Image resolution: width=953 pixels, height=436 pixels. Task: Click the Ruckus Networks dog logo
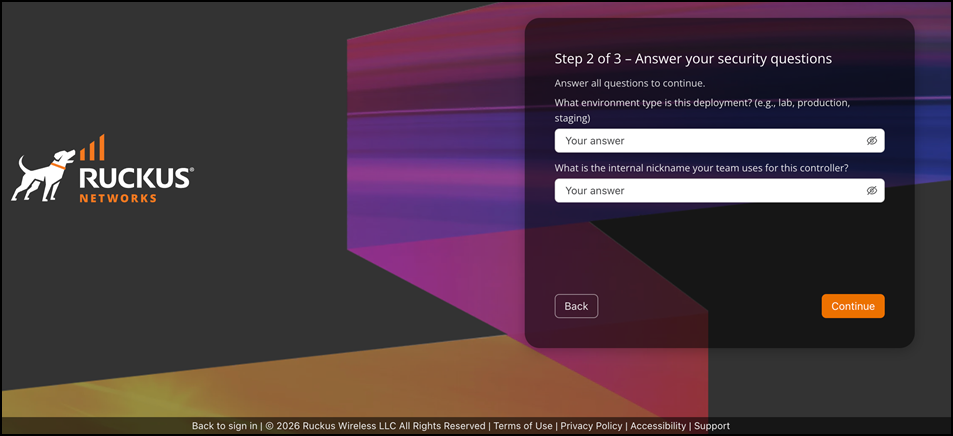102,168
